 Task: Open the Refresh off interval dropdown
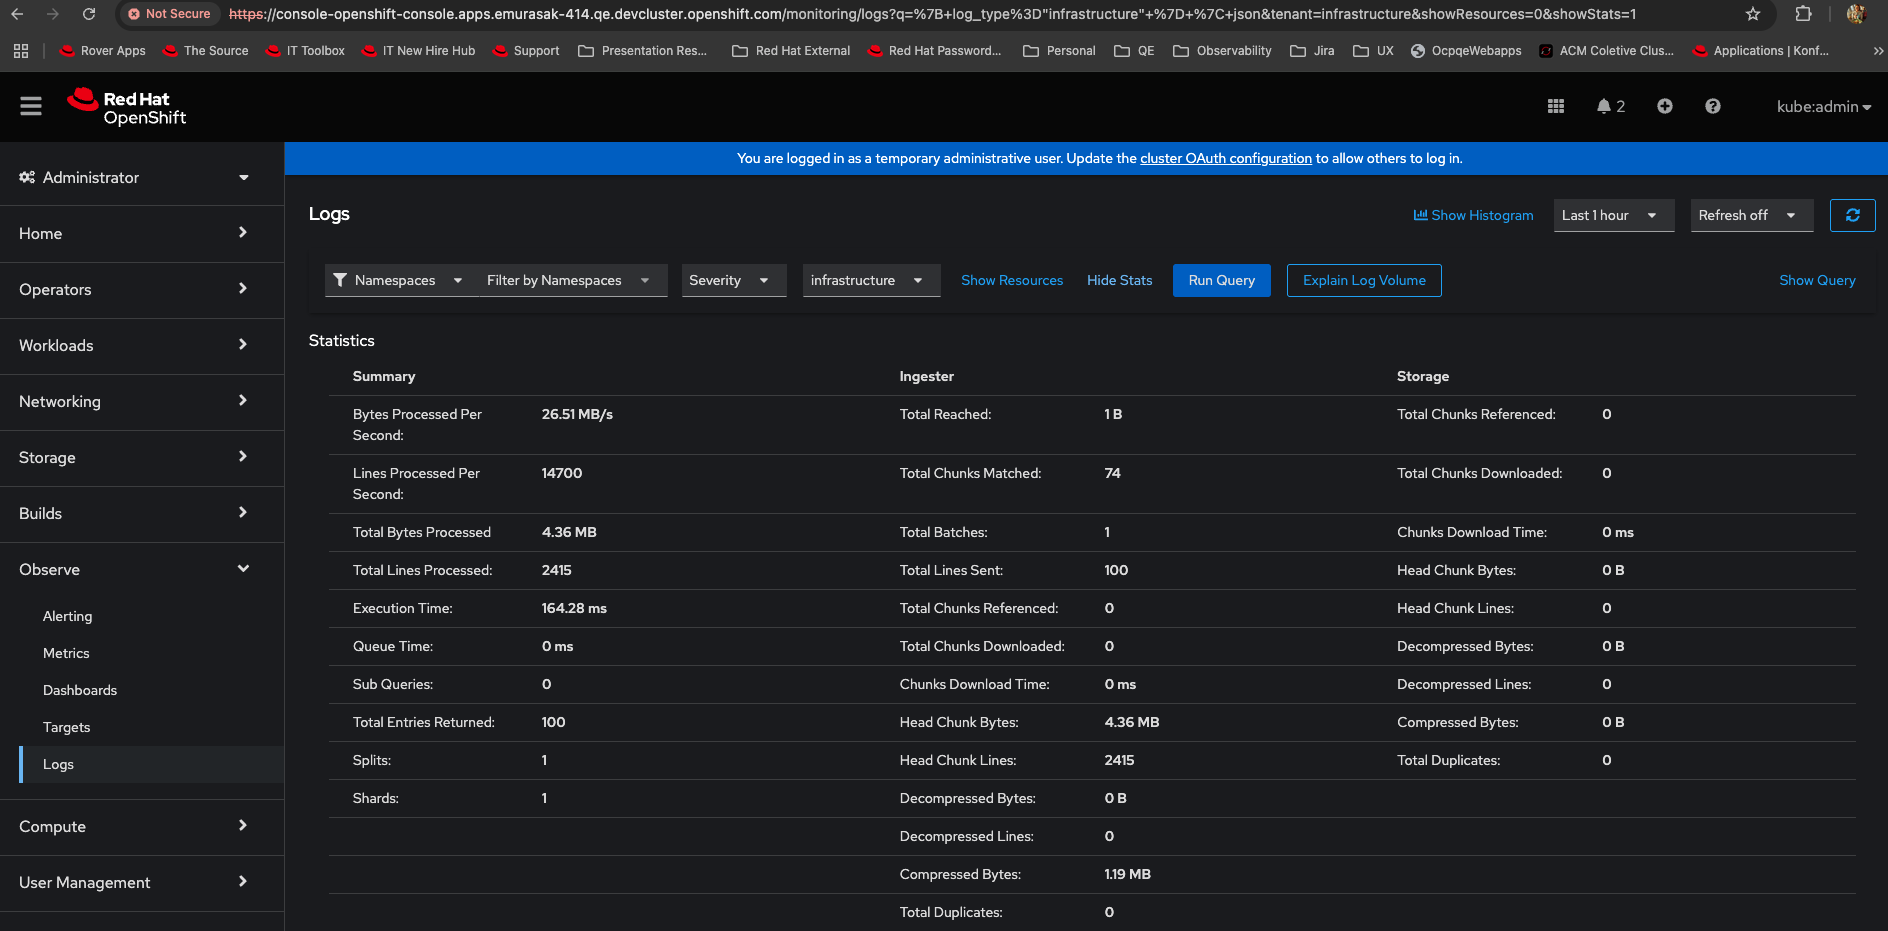click(x=1750, y=215)
